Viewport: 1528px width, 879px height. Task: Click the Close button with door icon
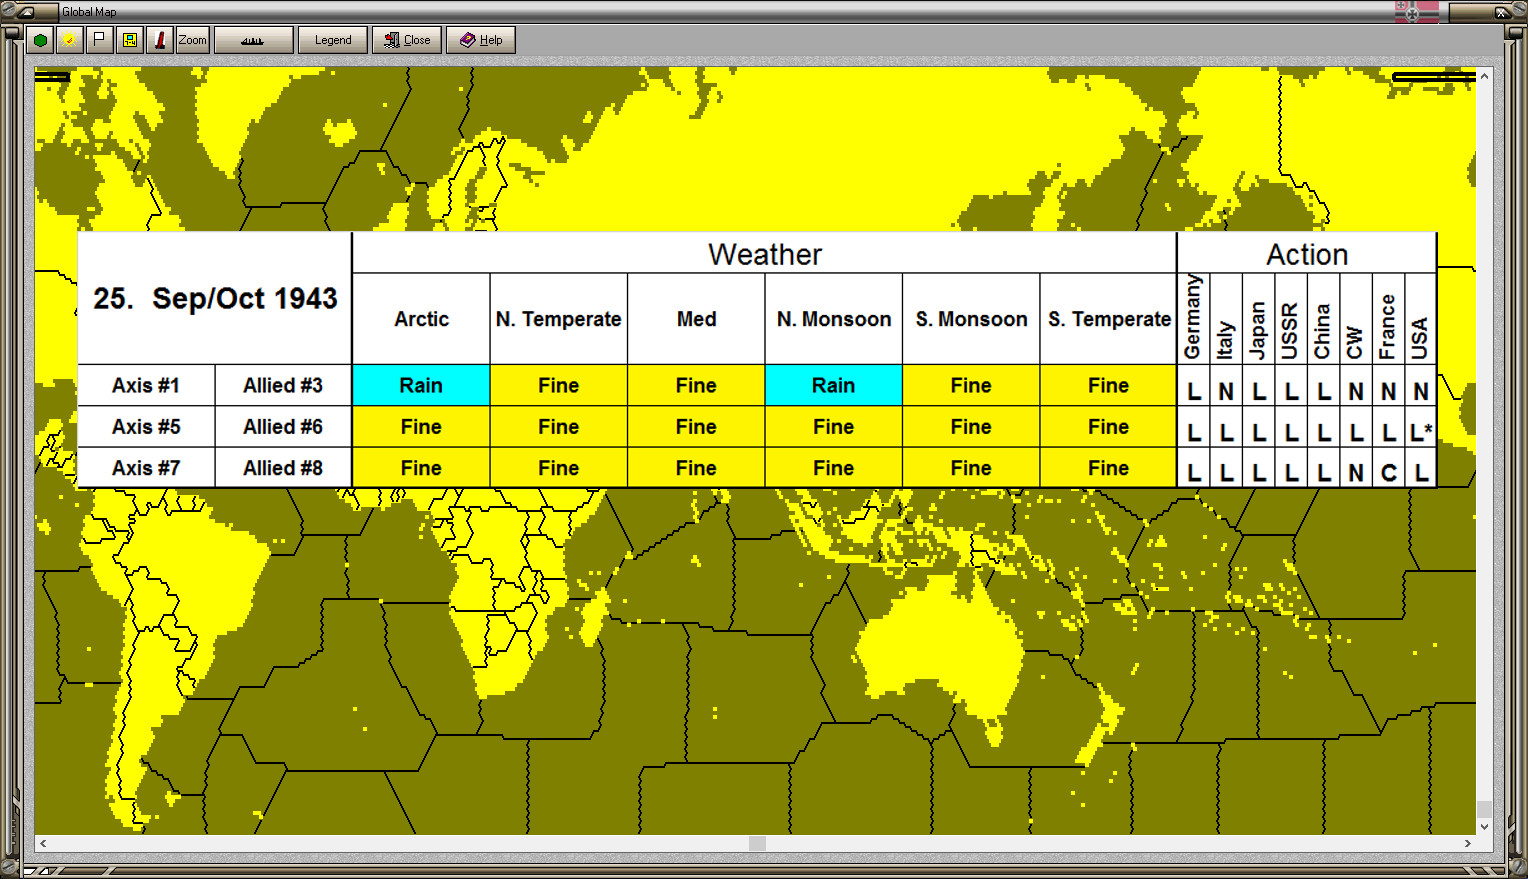(406, 40)
